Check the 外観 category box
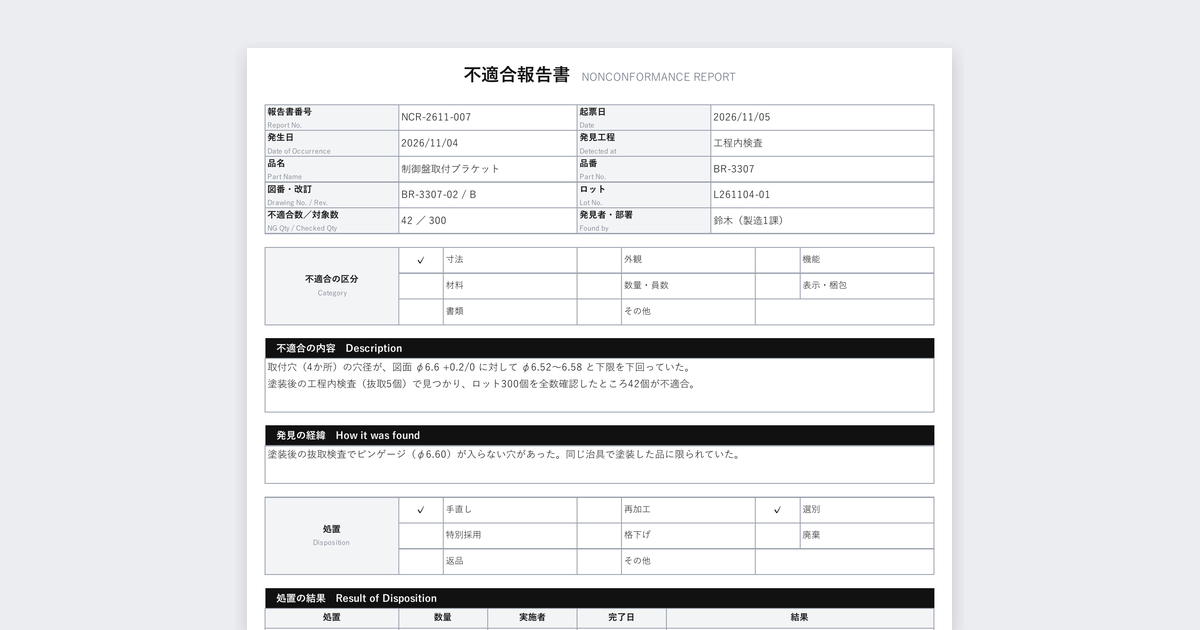The height and width of the screenshot is (630, 1200). [x=599, y=260]
